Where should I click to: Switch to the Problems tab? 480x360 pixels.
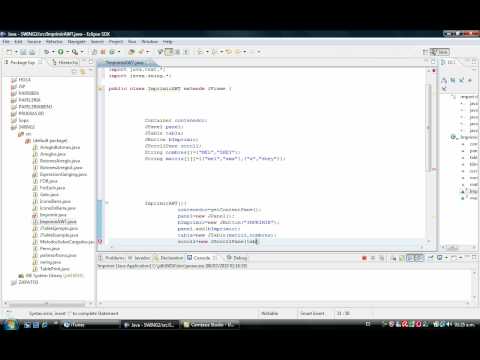click(111, 258)
